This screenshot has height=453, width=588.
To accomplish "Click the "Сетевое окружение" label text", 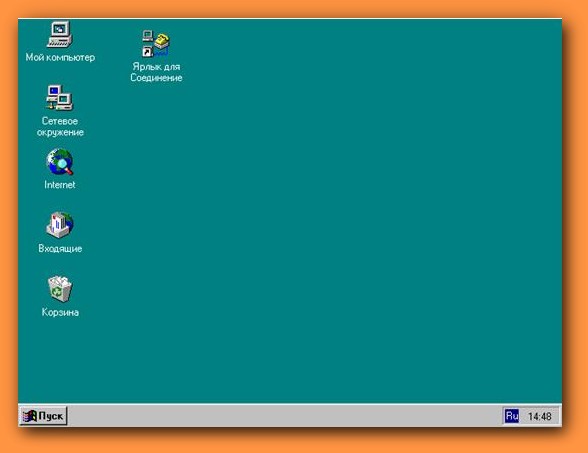I will pos(60,126).
